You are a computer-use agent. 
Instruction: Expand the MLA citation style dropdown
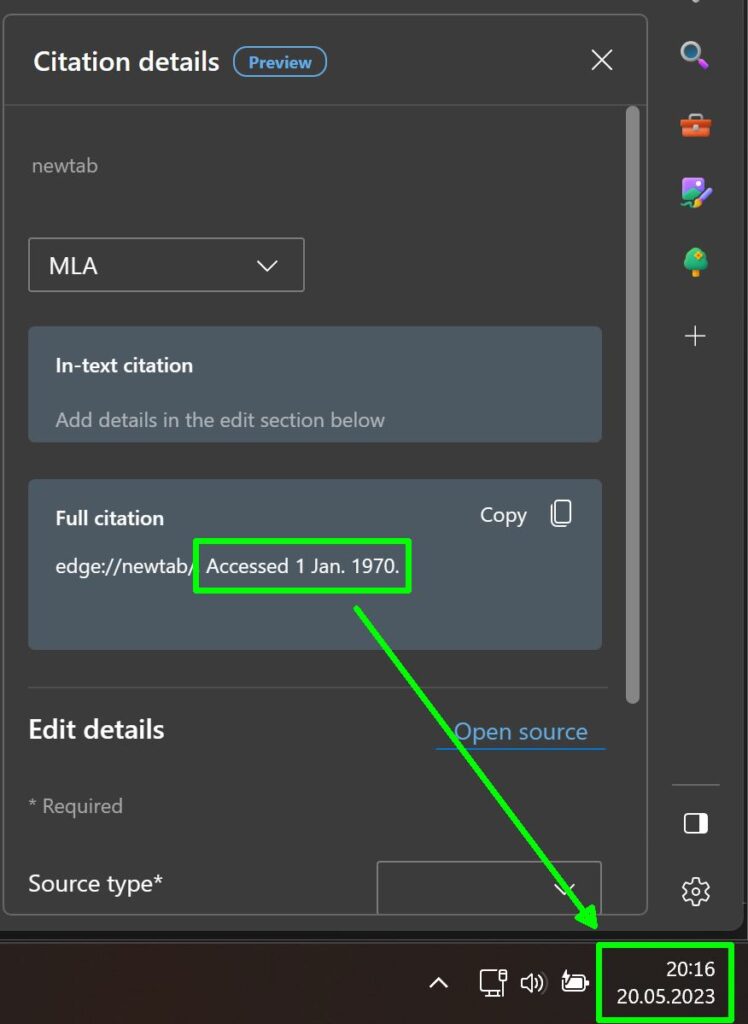point(167,265)
